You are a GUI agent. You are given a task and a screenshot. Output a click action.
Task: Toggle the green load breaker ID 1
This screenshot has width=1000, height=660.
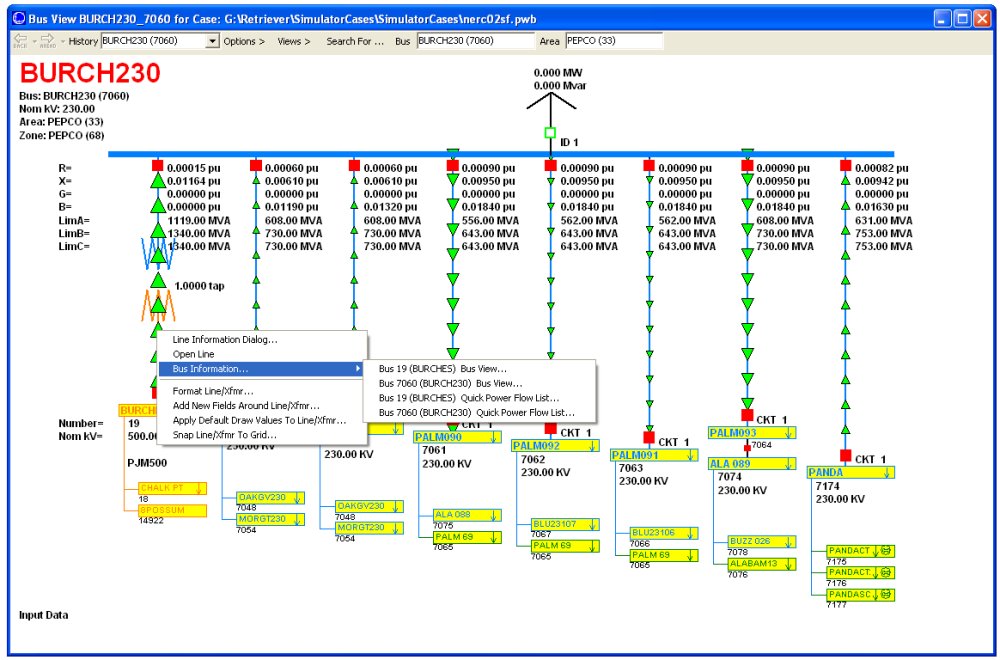[x=549, y=133]
